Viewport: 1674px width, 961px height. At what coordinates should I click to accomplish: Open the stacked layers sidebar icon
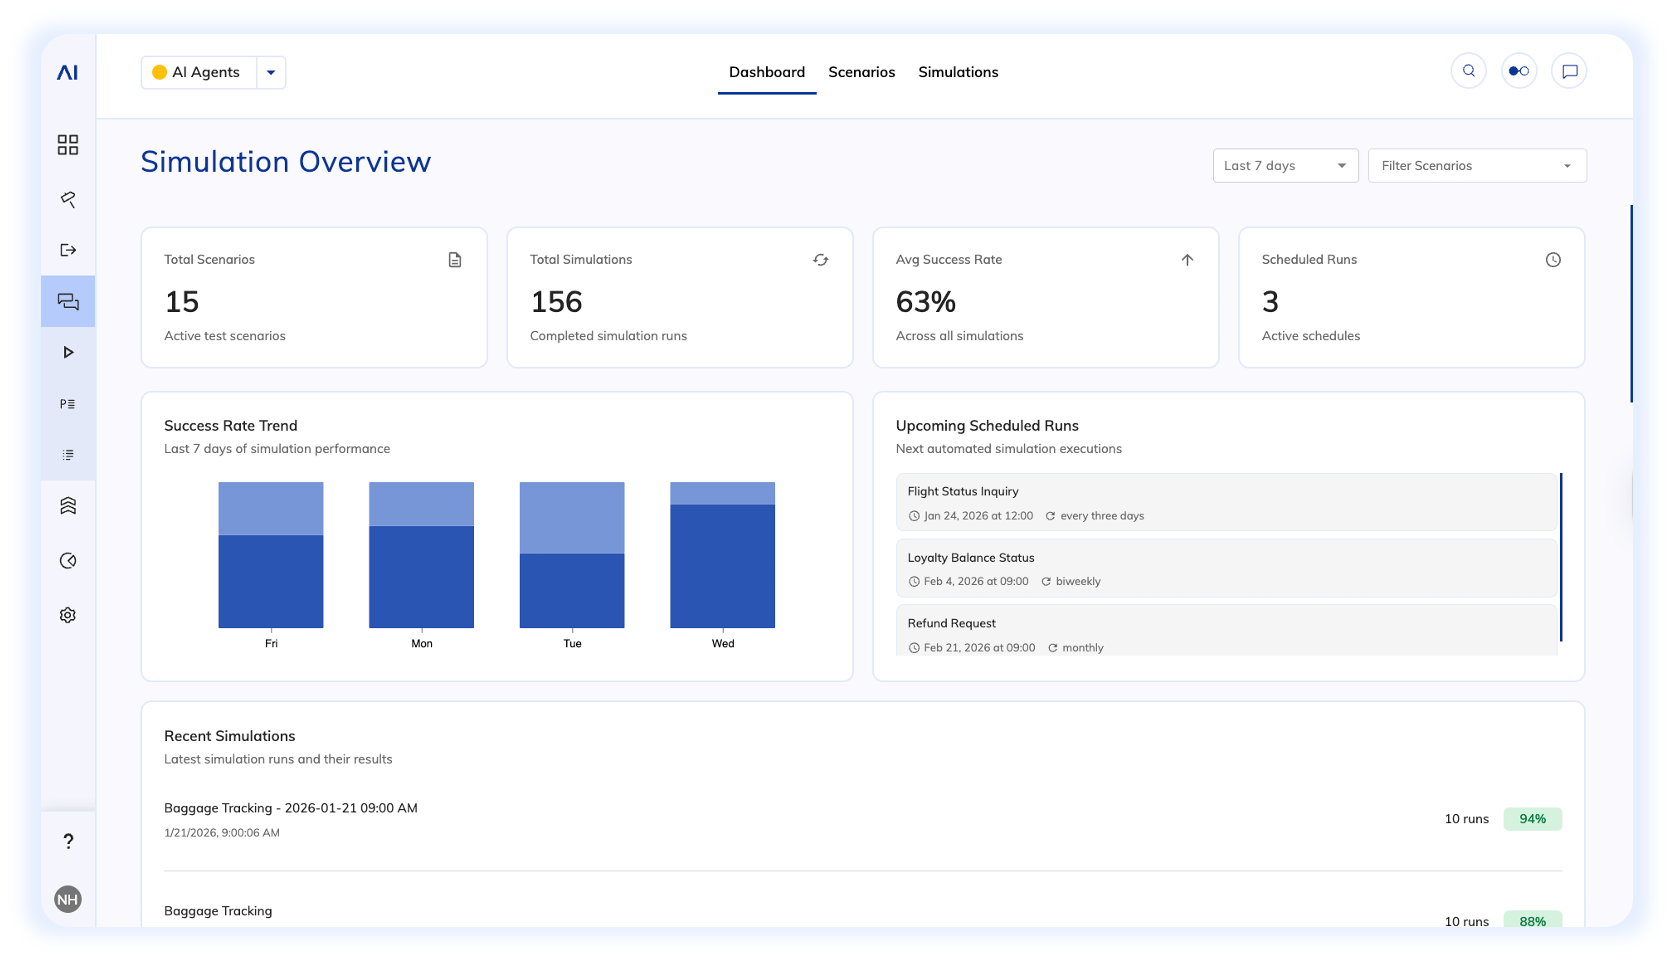tap(68, 506)
